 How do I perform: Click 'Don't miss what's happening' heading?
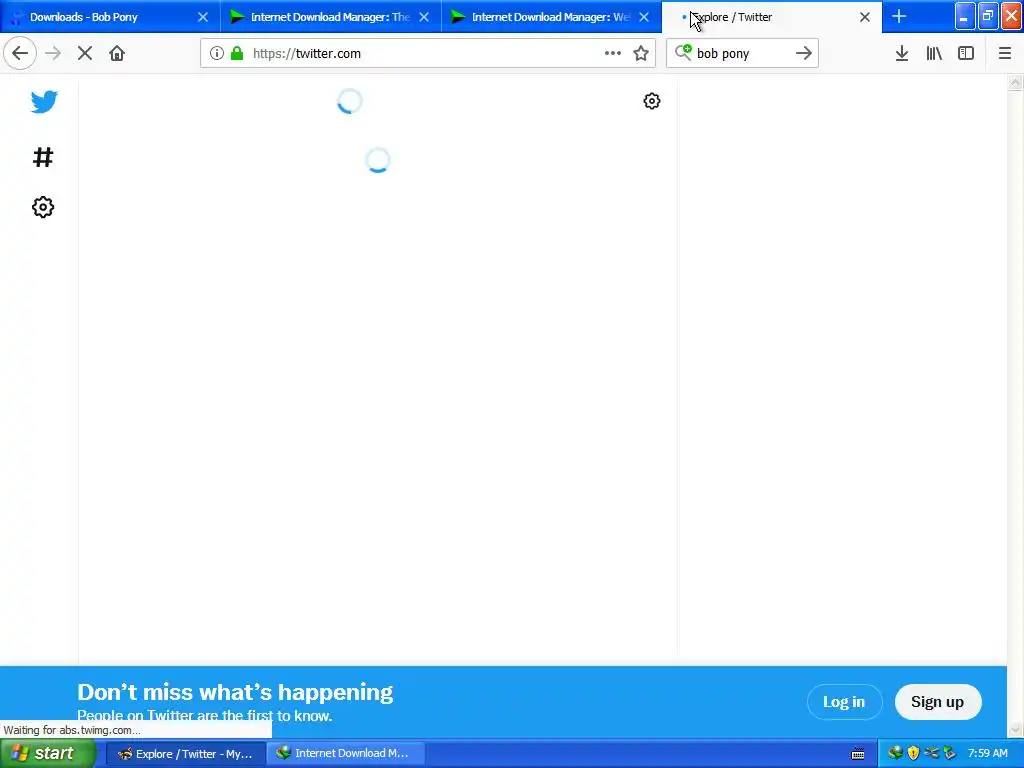click(235, 692)
